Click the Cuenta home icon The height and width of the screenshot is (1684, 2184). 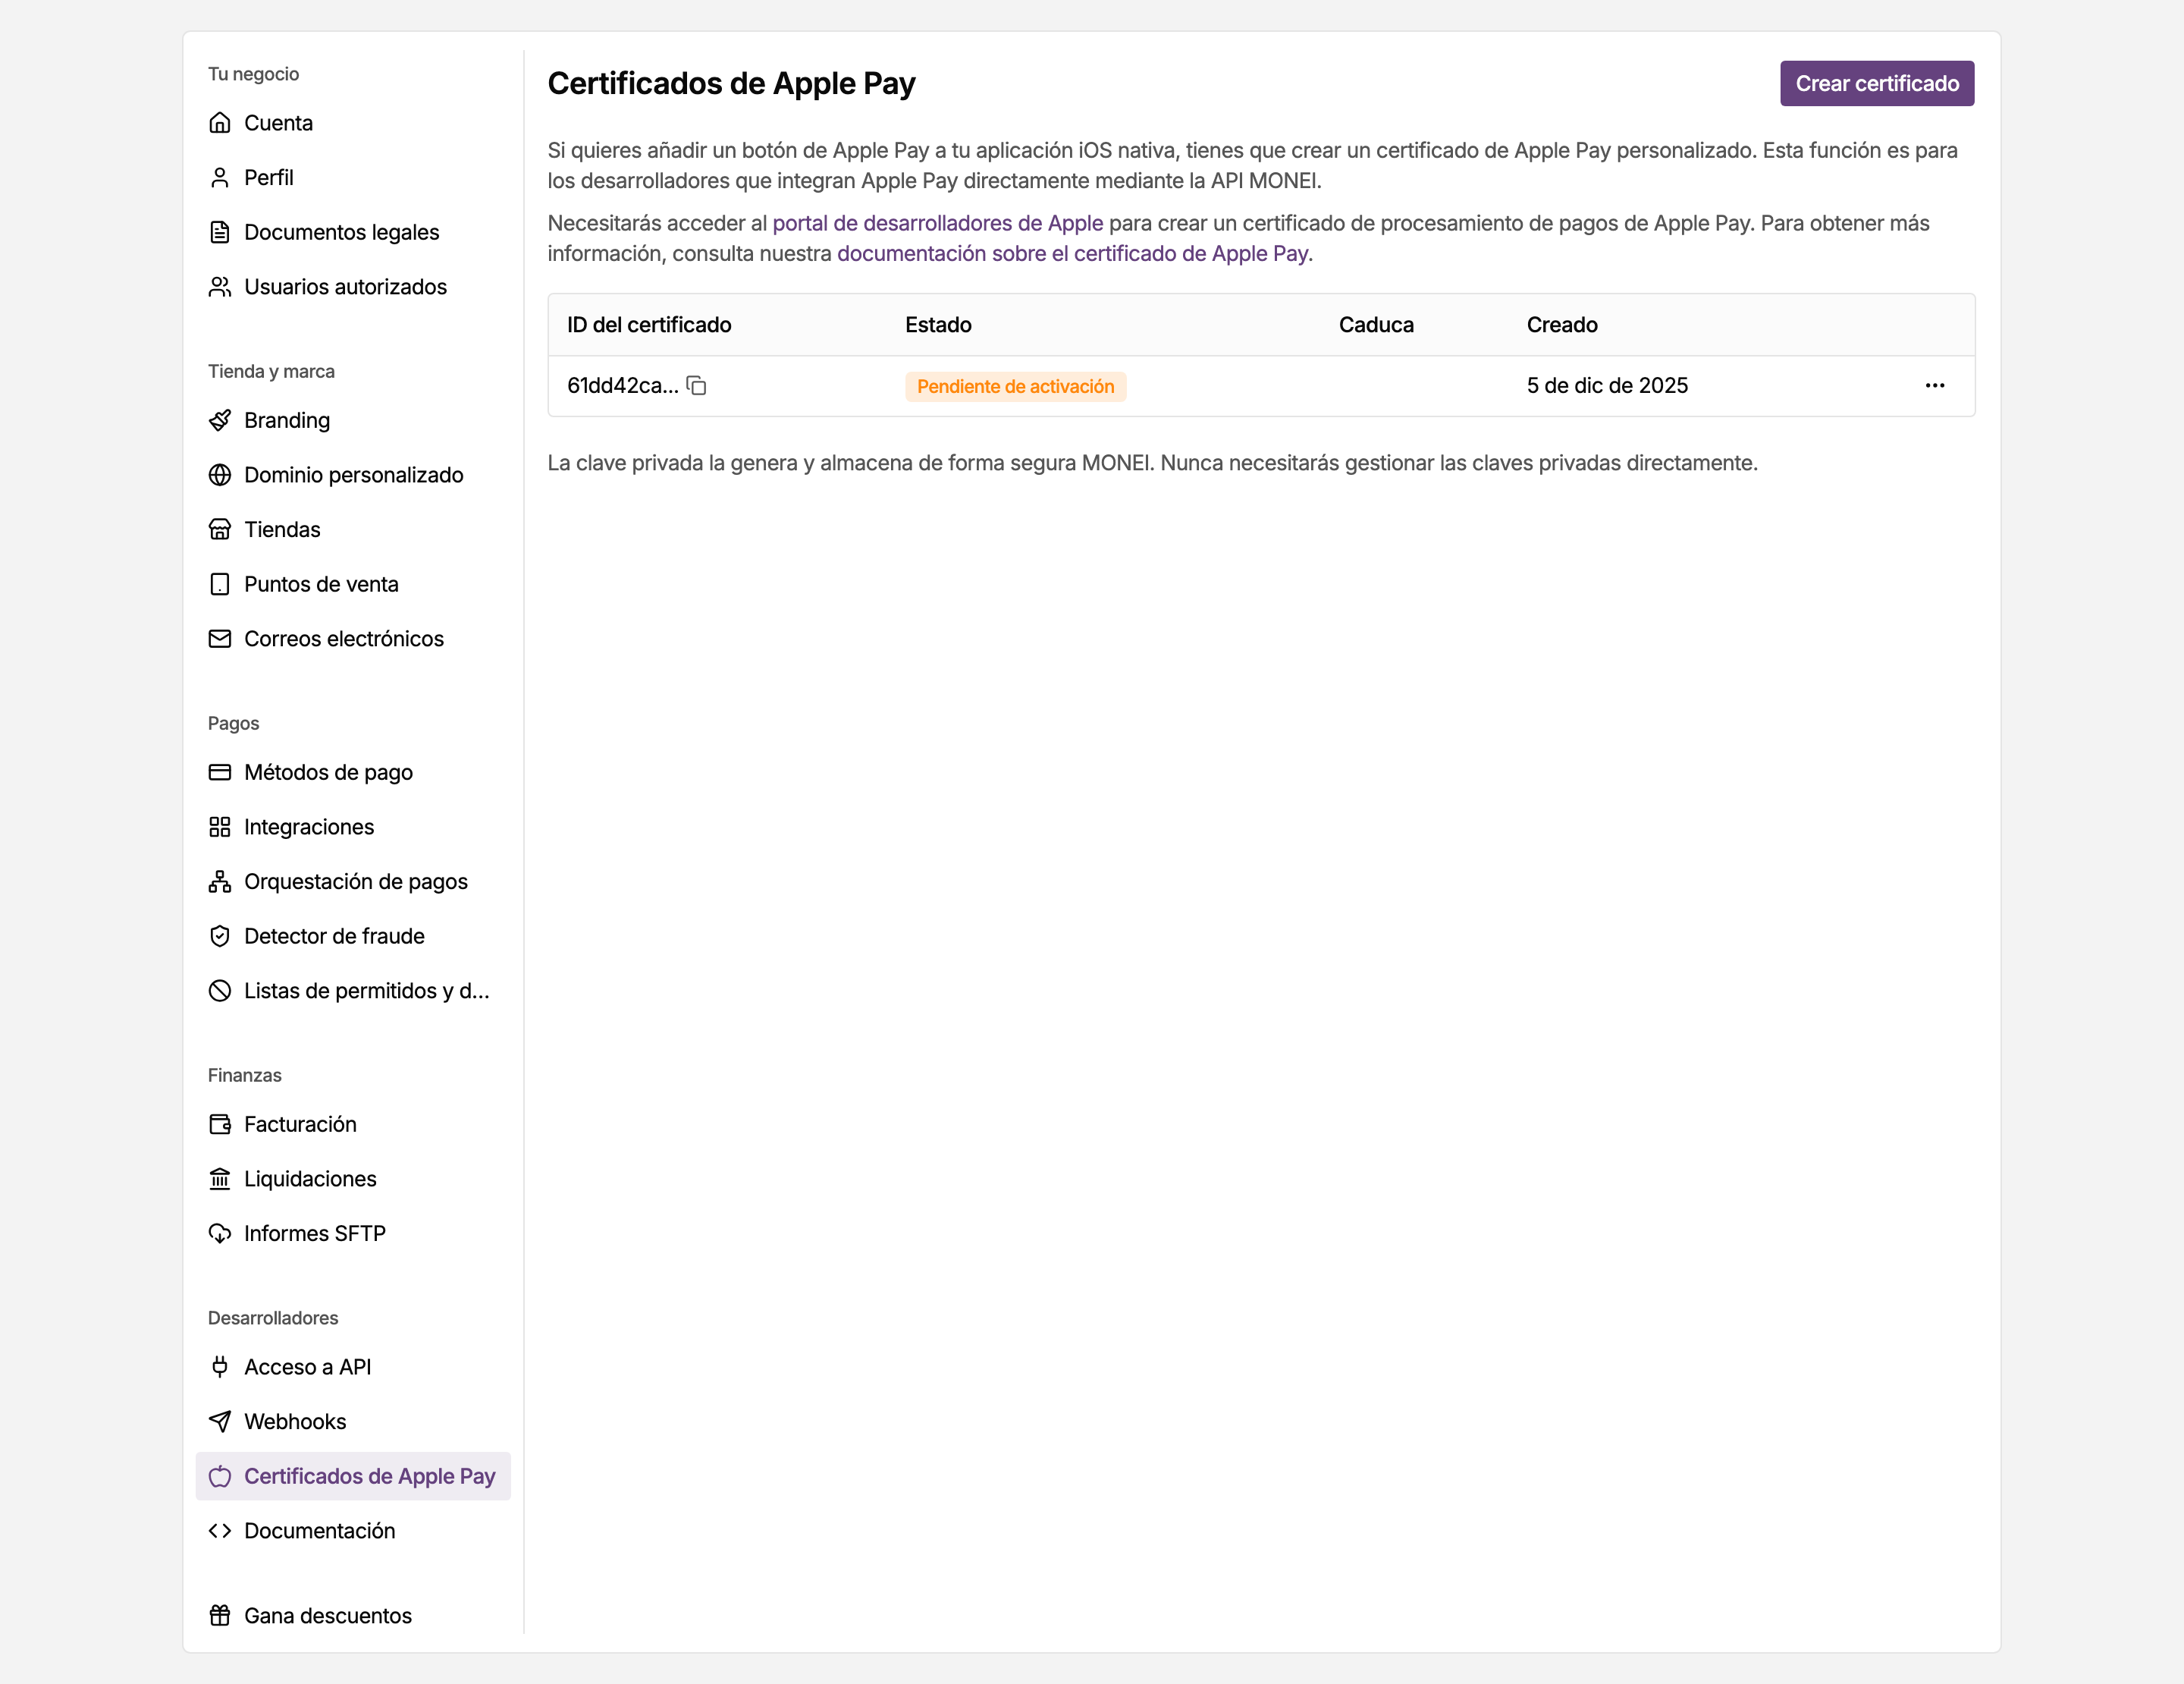click(x=220, y=123)
